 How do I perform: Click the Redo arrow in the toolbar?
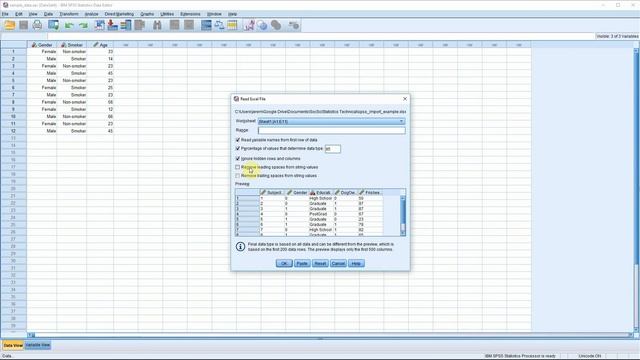click(84, 26)
